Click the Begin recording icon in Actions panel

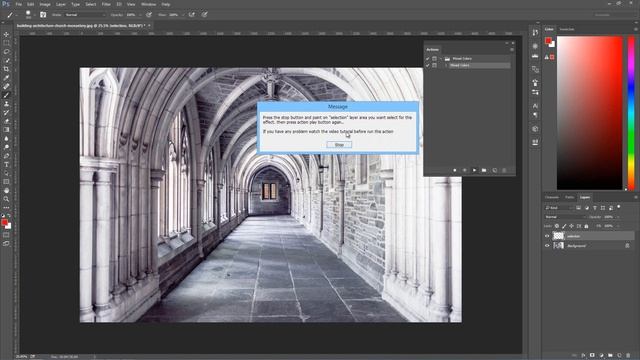coord(464,170)
